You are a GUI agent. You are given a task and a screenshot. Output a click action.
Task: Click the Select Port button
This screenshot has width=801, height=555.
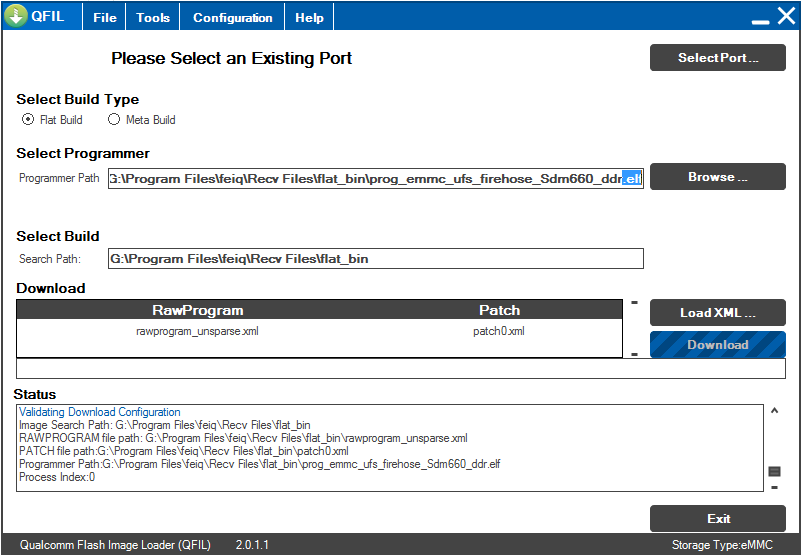click(718, 58)
